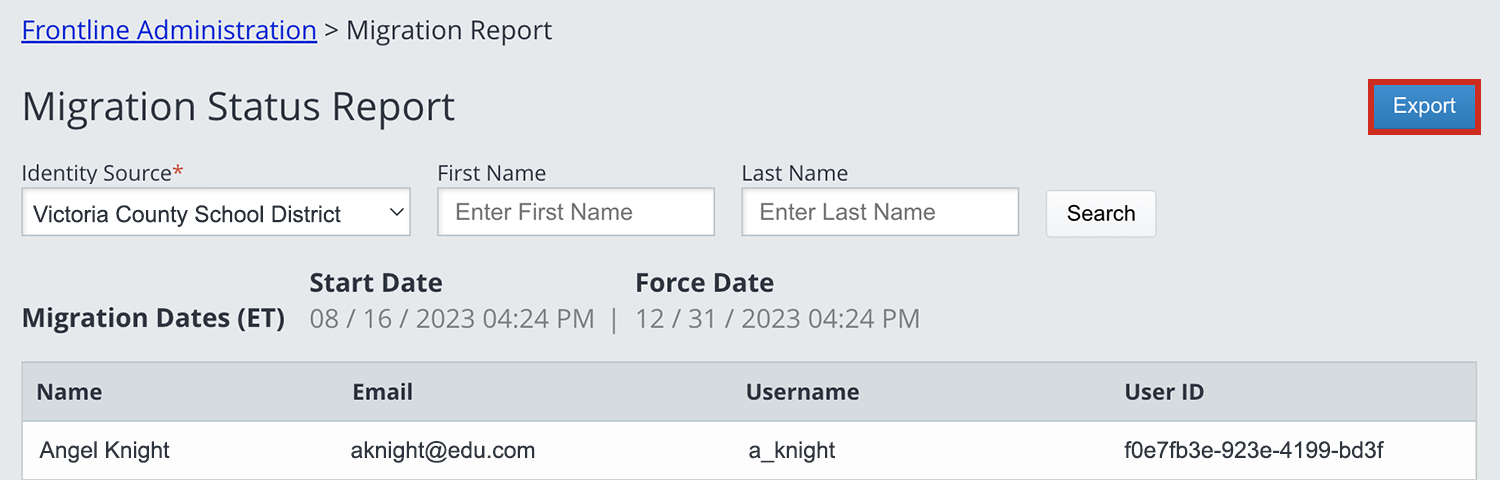The height and width of the screenshot is (480, 1500).
Task: Focus the Enter First Name field
Action: point(576,212)
